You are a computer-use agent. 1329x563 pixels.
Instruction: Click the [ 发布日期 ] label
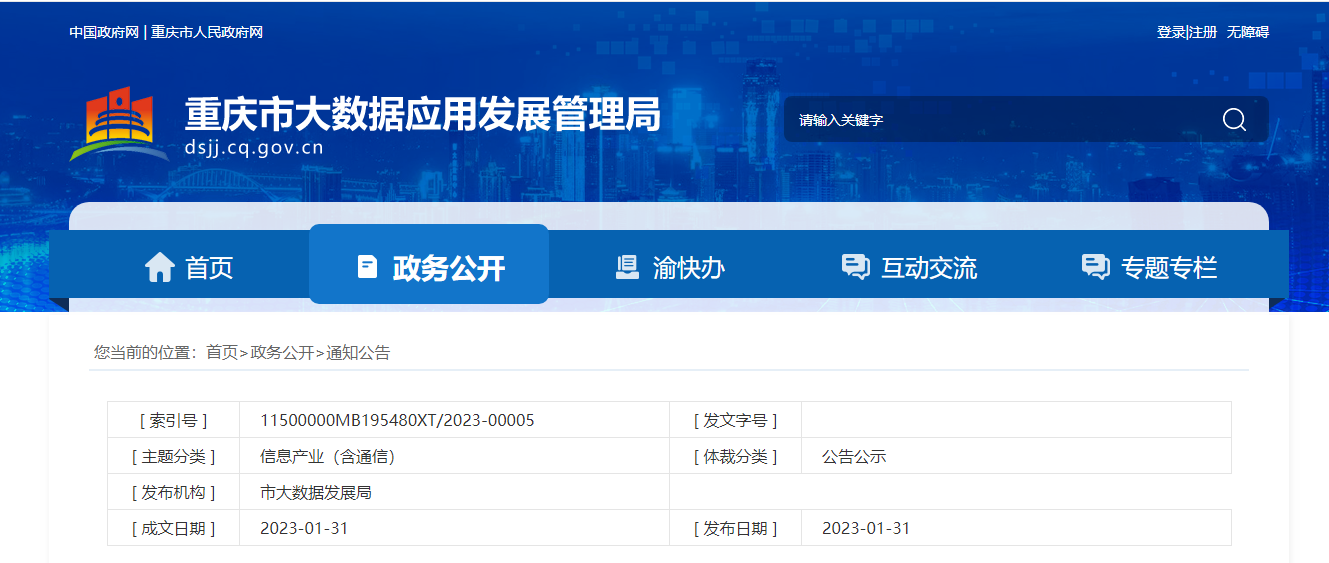pyautogui.click(x=735, y=528)
